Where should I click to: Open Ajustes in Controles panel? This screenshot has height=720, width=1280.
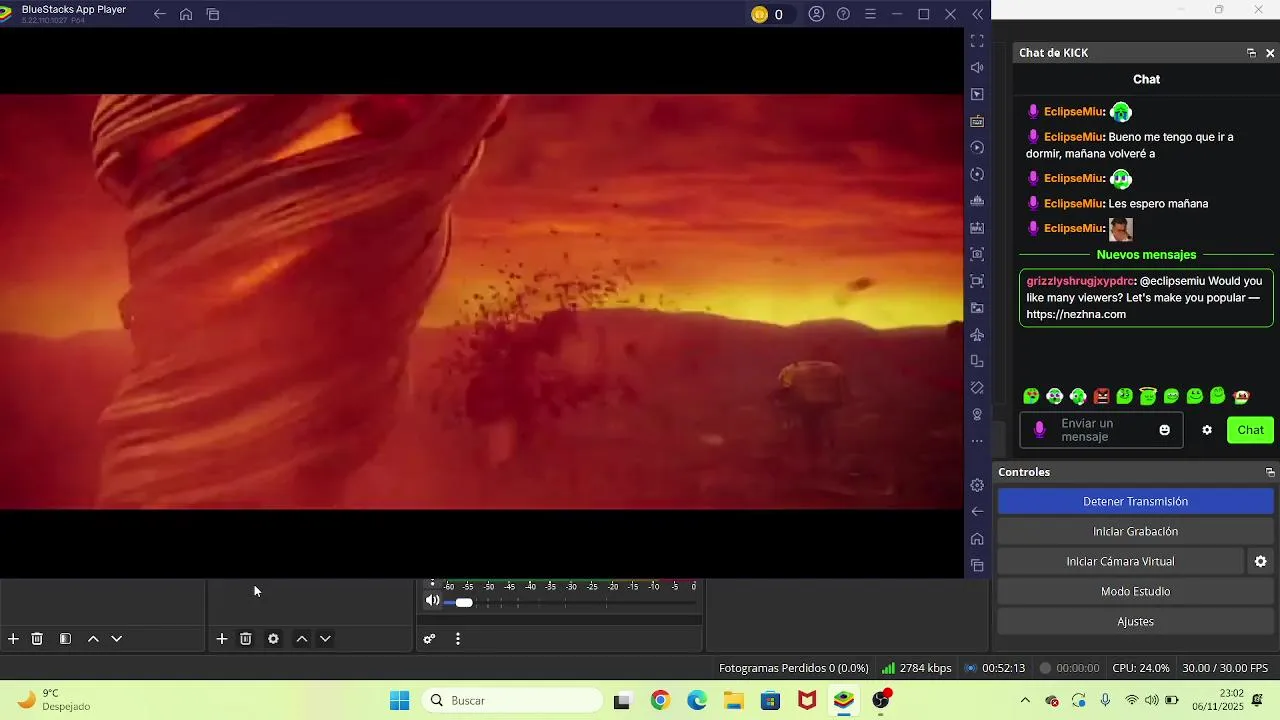1135,621
